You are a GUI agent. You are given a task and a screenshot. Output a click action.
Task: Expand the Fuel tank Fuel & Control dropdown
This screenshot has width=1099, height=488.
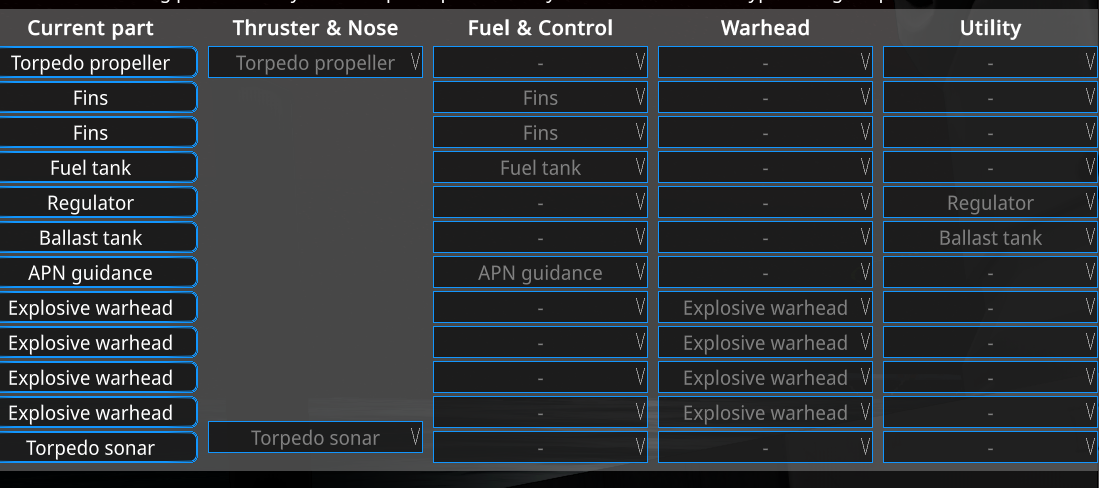coord(540,168)
